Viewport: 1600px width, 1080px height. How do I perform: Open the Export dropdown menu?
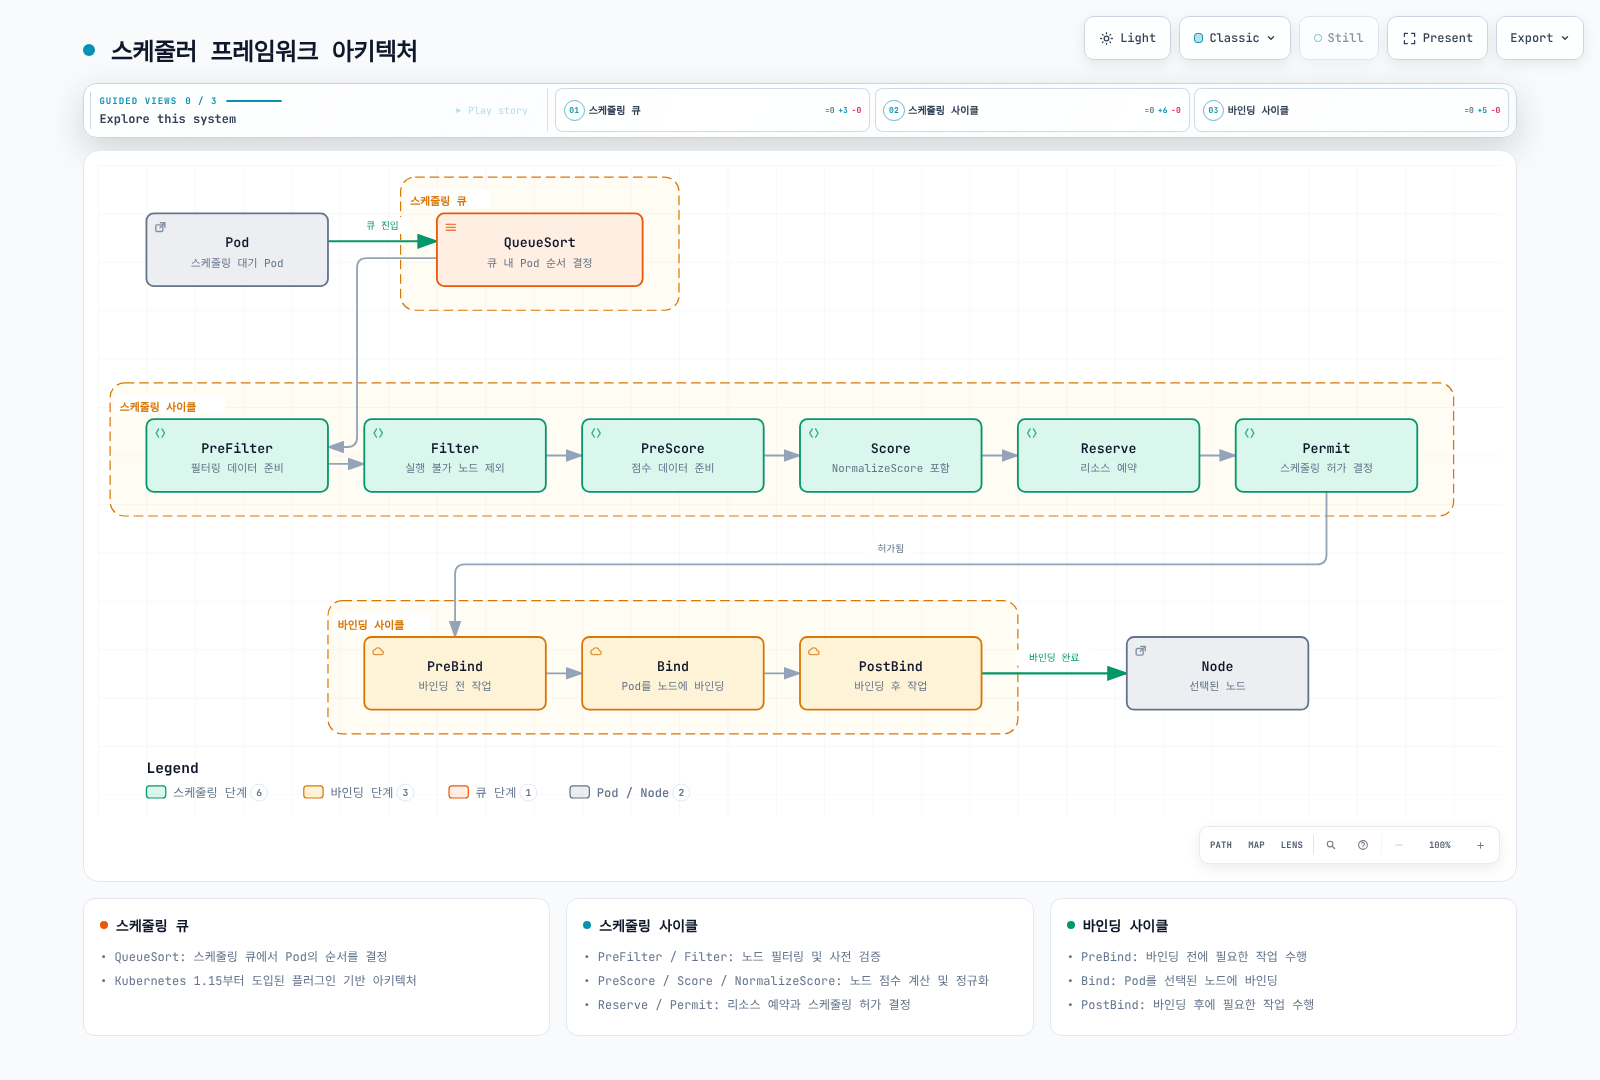click(1540, 38)
